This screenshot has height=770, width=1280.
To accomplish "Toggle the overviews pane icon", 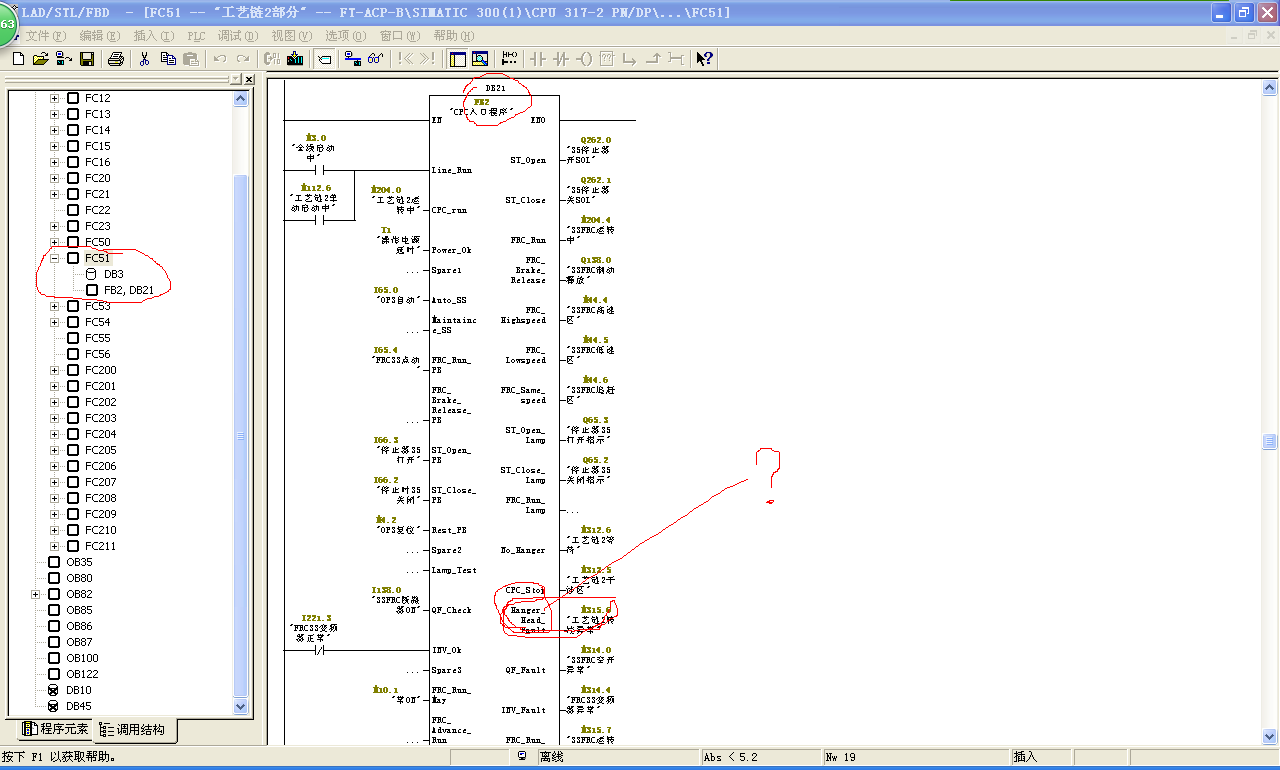I will coord(458,59).
